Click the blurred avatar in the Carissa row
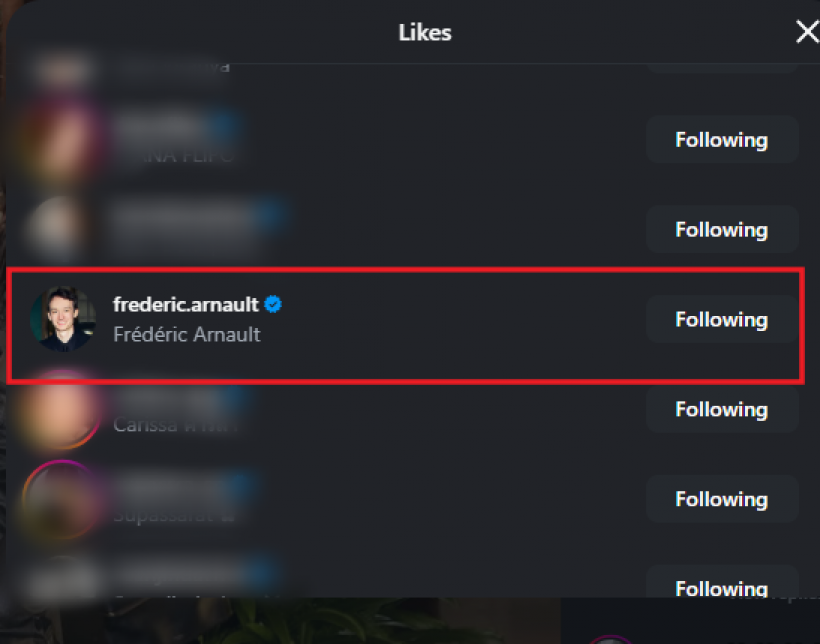The width and height of the screenshot is (820, 644). coord(61,410)
